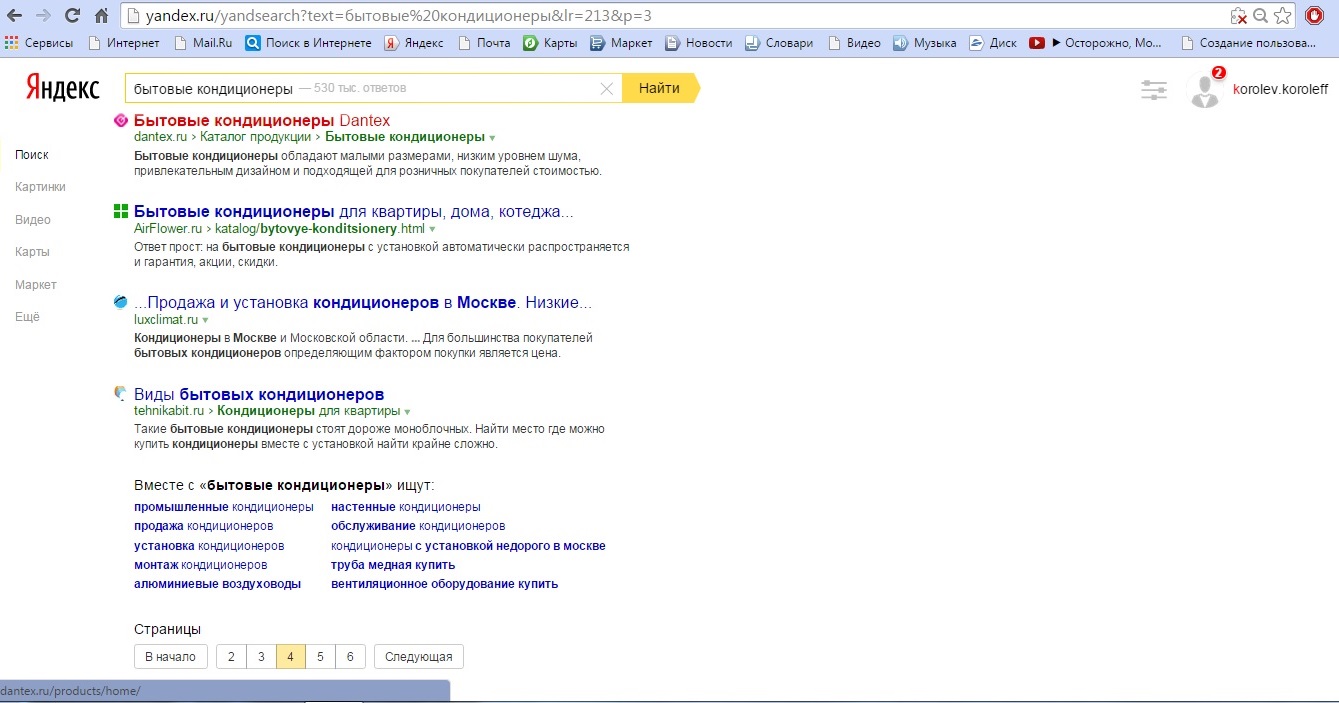Open the Интернет bookmark
Viewport: 1339px width, 703px height.
pos(124,43)
